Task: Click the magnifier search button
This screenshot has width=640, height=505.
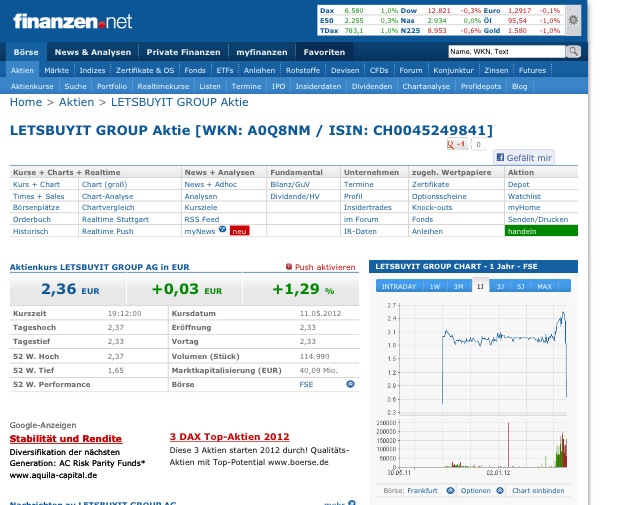Action: pos(573,51)
